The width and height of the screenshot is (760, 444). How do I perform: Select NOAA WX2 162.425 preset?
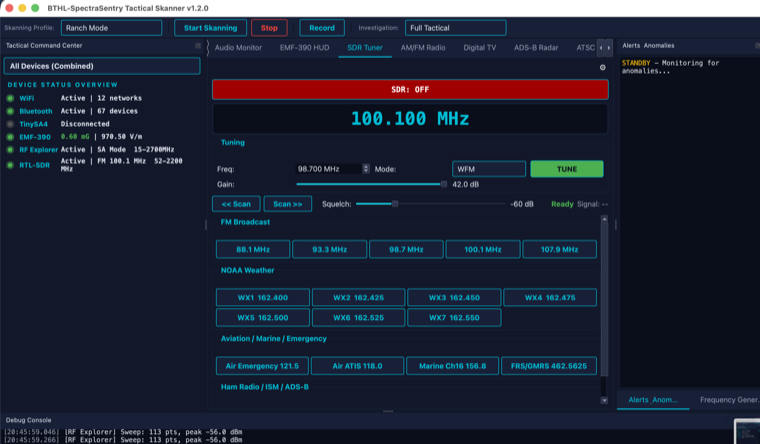point(358,297)
